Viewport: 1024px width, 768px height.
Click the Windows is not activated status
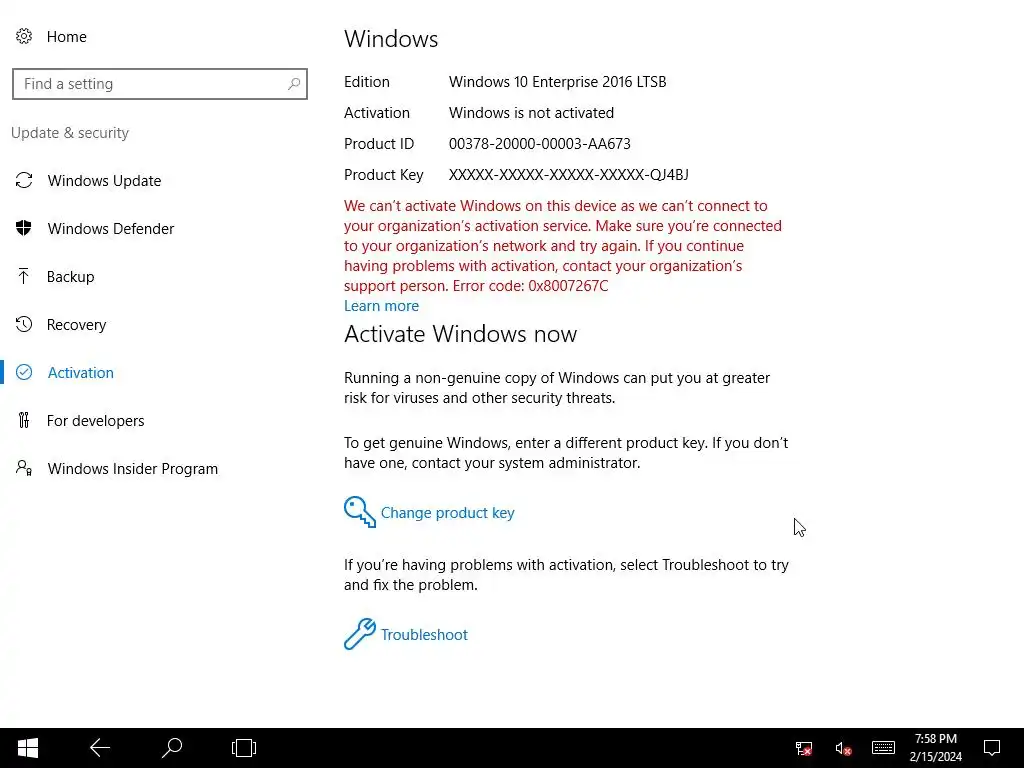531,112
